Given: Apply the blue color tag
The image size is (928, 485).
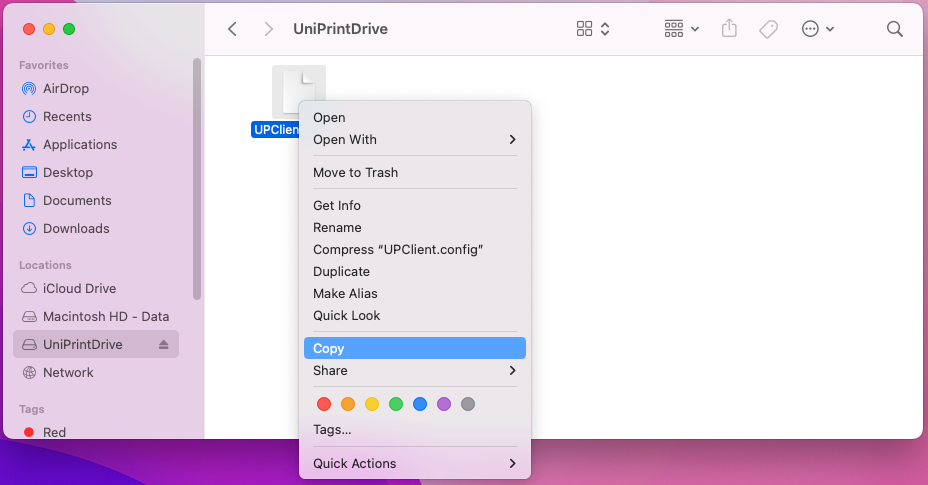Looking at the screenshot, I should point(420,404).
